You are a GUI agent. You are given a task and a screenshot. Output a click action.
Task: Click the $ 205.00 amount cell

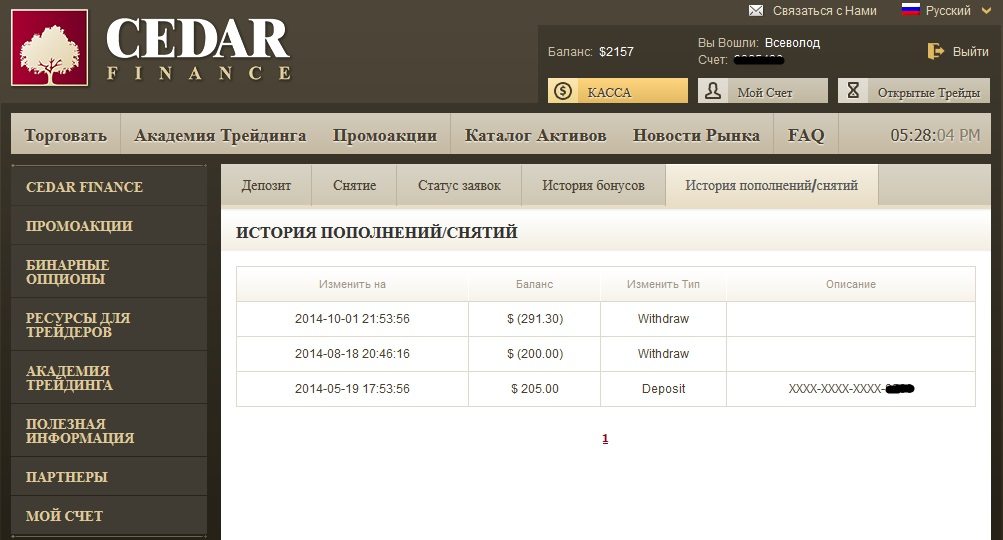click(x=535, y=389)
